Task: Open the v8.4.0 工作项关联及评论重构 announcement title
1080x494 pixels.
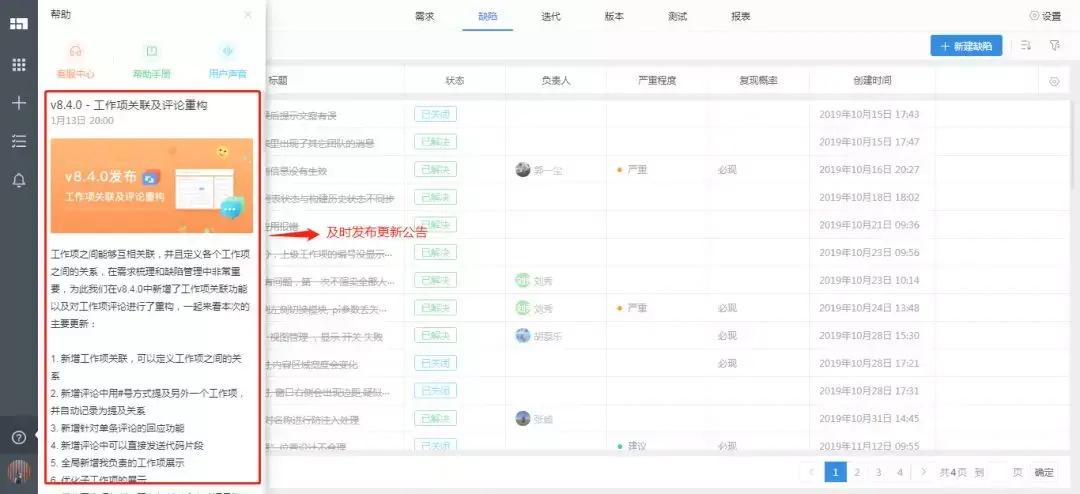Action: tap(129, 105)
